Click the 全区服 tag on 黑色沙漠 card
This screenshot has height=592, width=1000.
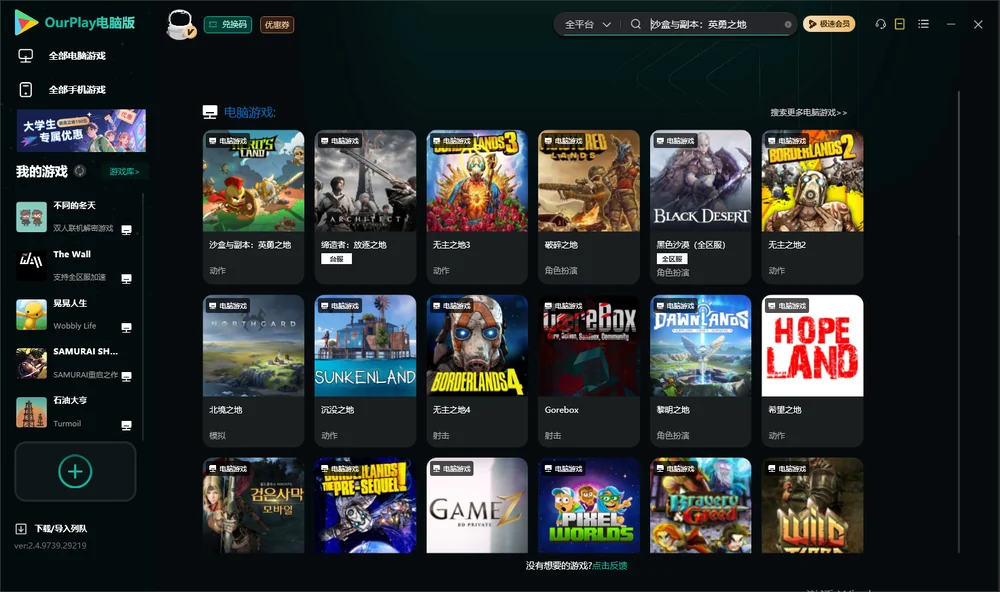672,258
